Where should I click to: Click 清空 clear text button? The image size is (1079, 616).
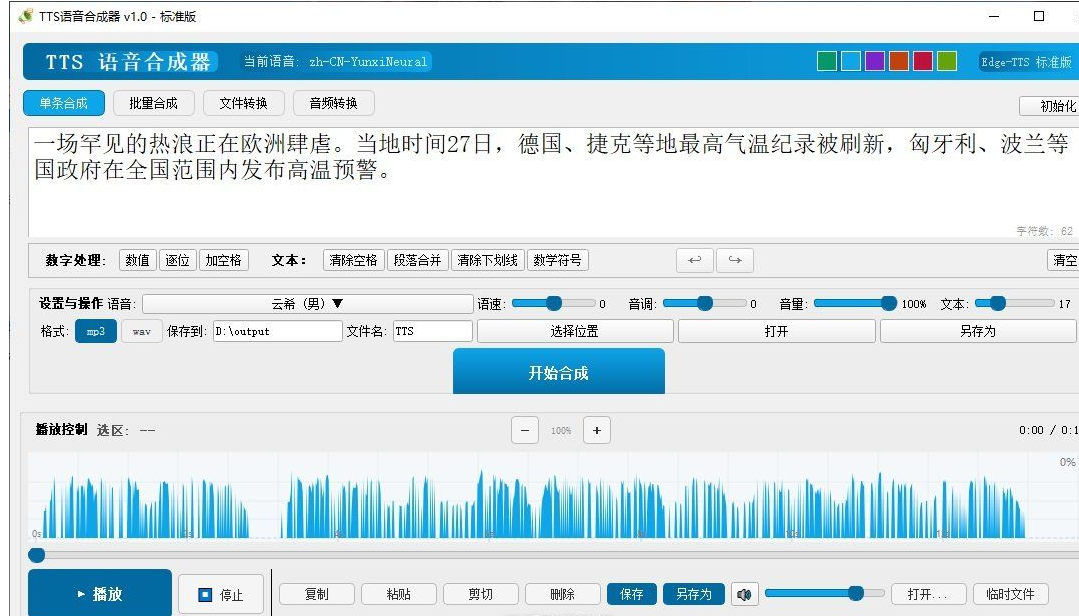click(x=1062, y=260)
